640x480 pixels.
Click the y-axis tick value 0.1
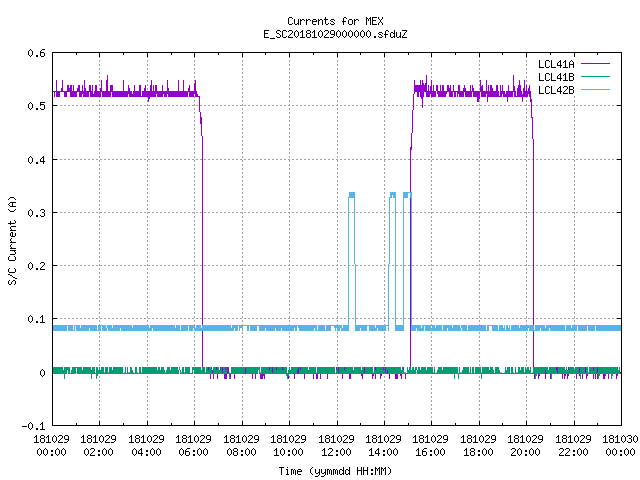tap(36, 319)
